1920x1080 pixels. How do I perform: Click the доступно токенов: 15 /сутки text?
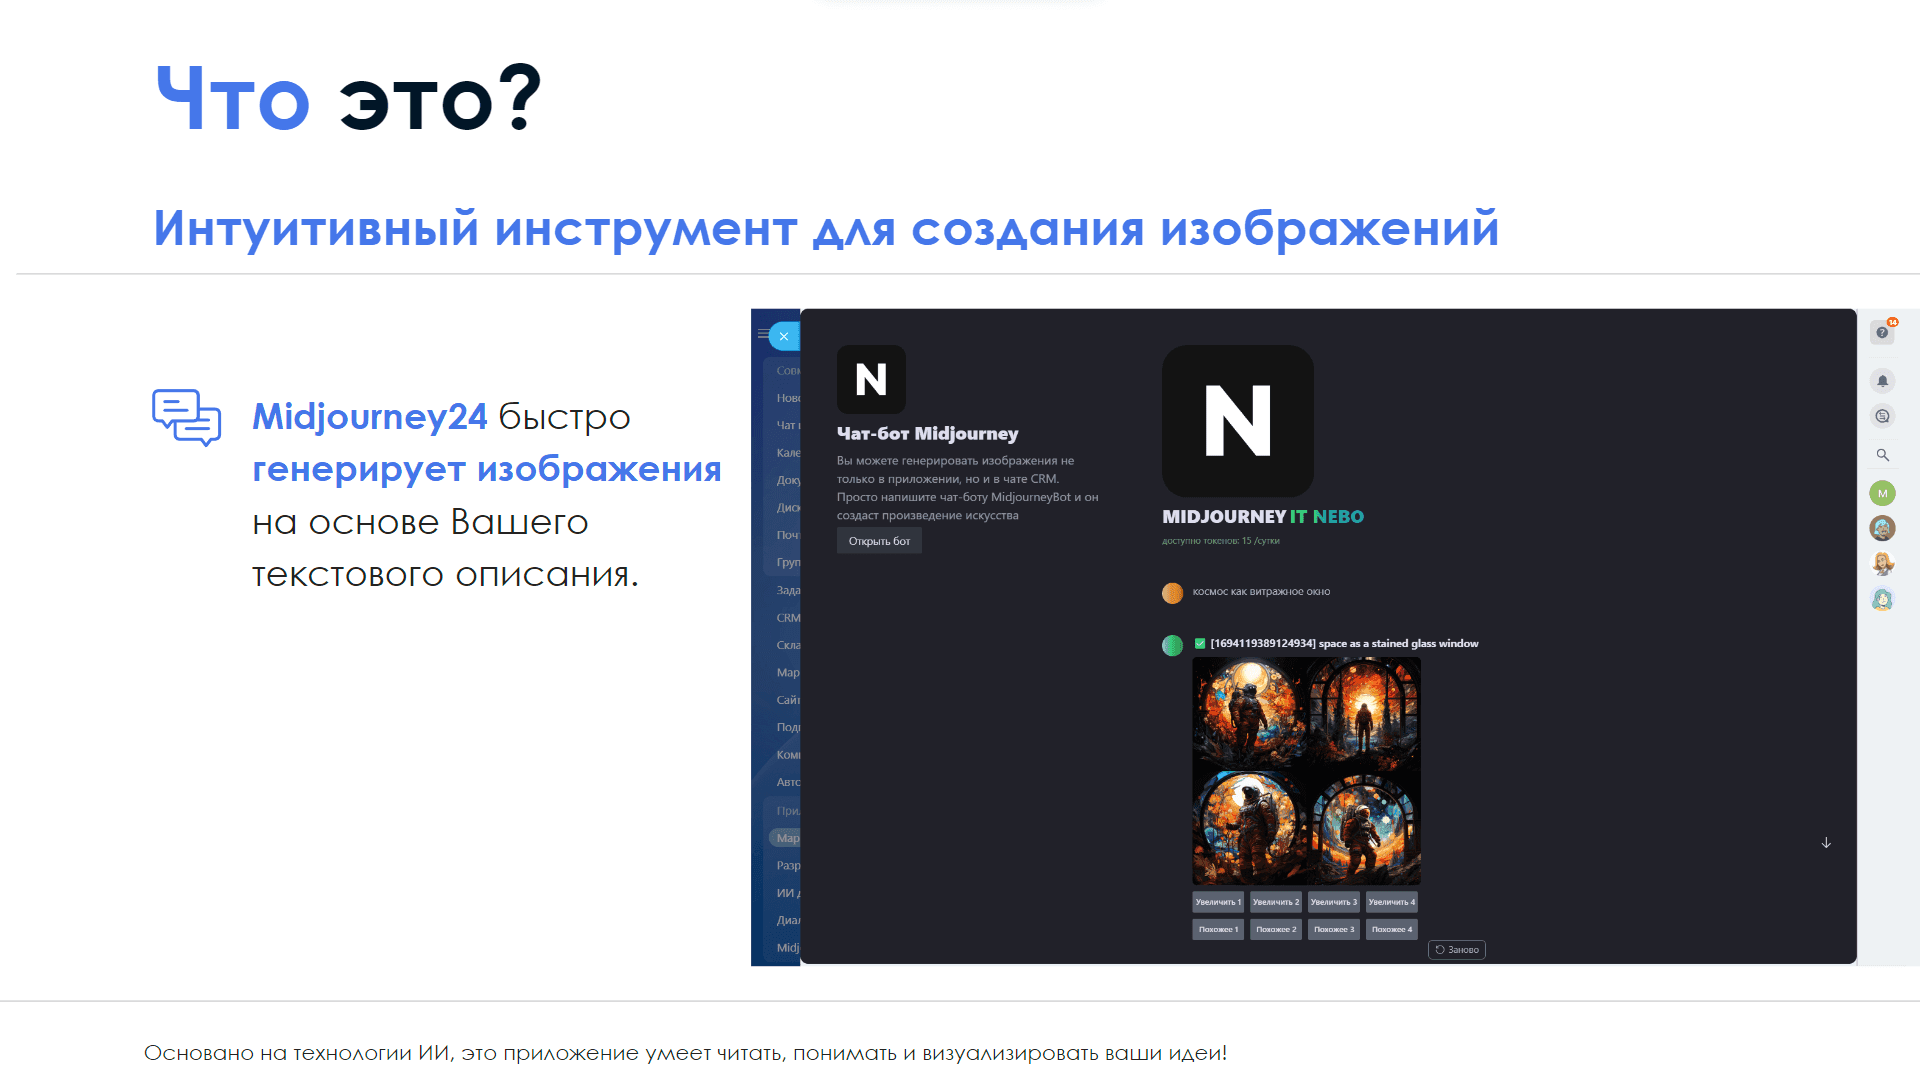tap(1221, 541)
